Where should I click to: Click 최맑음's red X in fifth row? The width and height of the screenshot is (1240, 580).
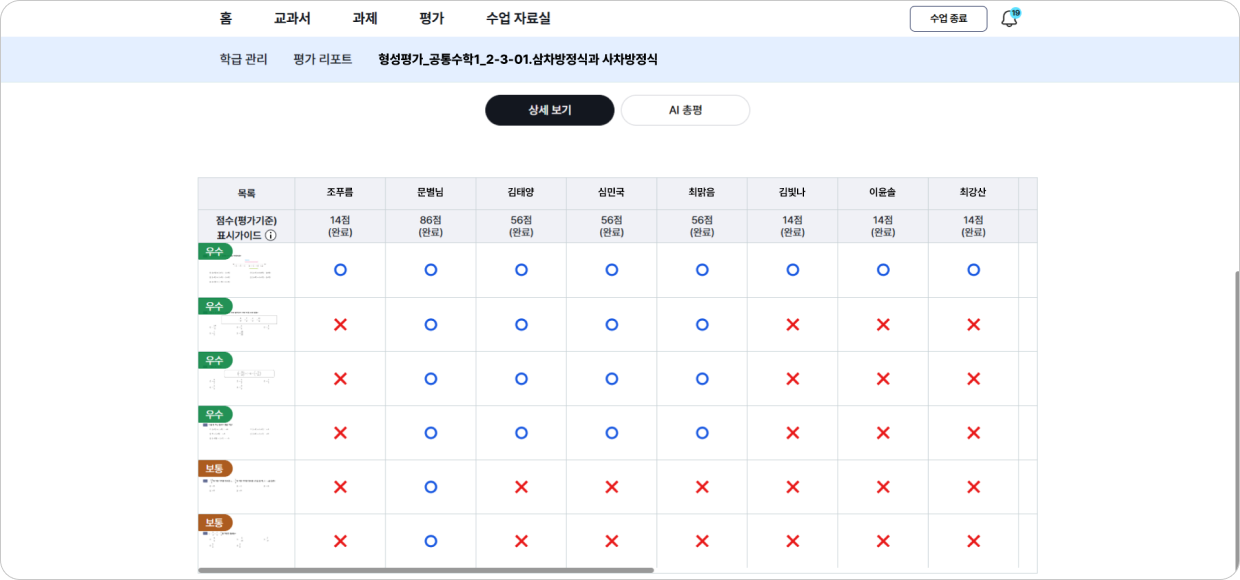tap(702, 487)
